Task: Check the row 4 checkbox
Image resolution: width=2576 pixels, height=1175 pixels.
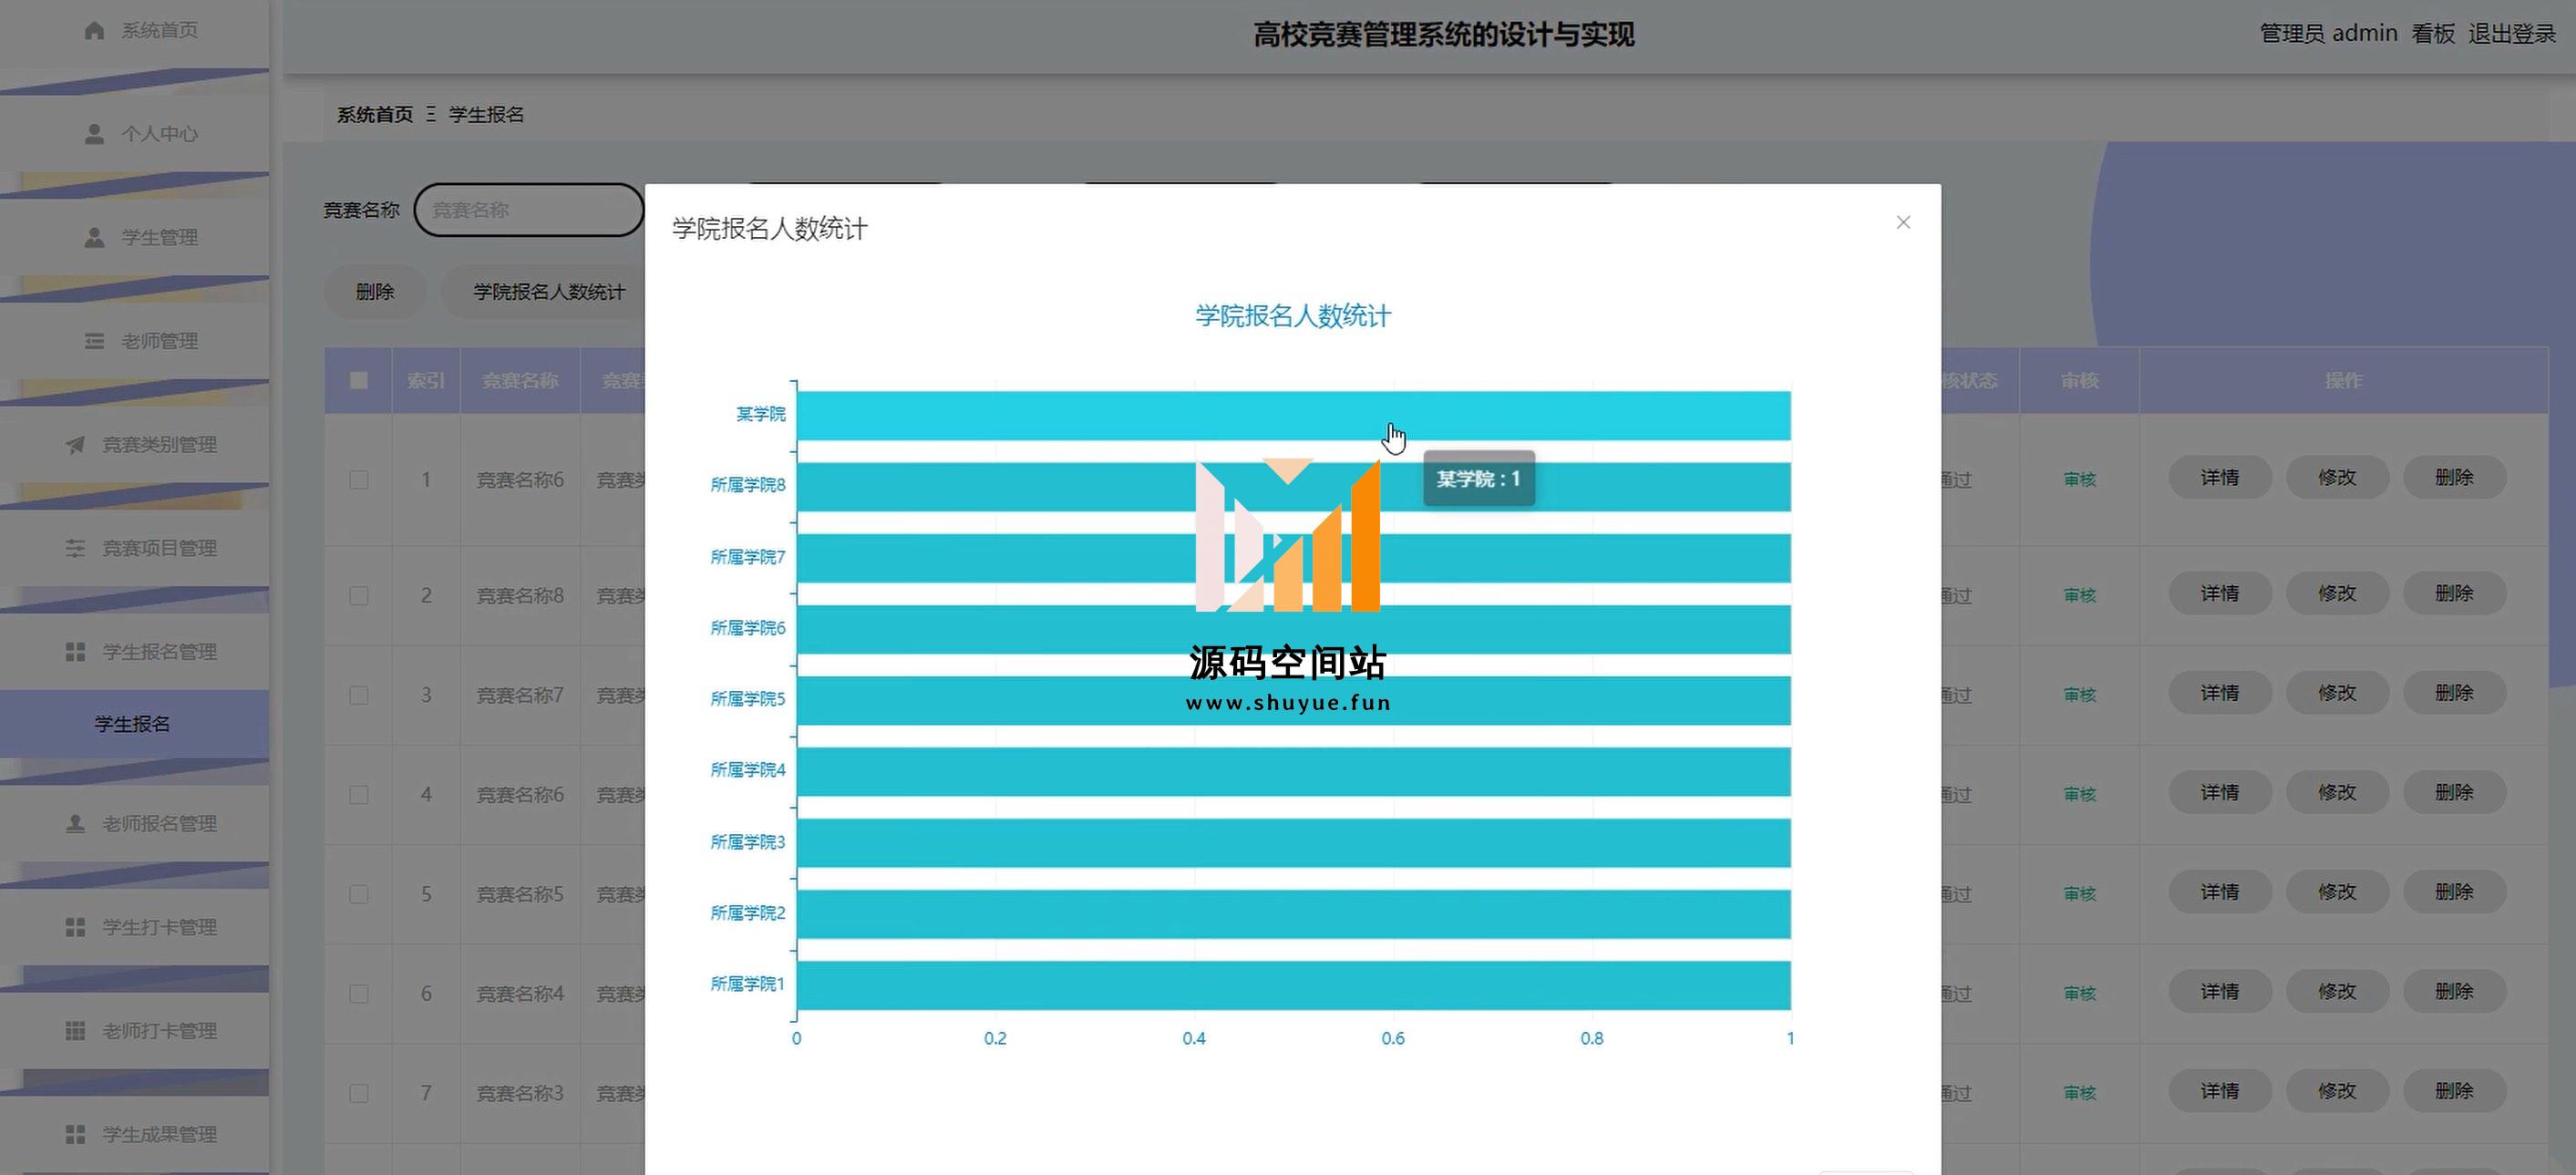Action: 358,795
